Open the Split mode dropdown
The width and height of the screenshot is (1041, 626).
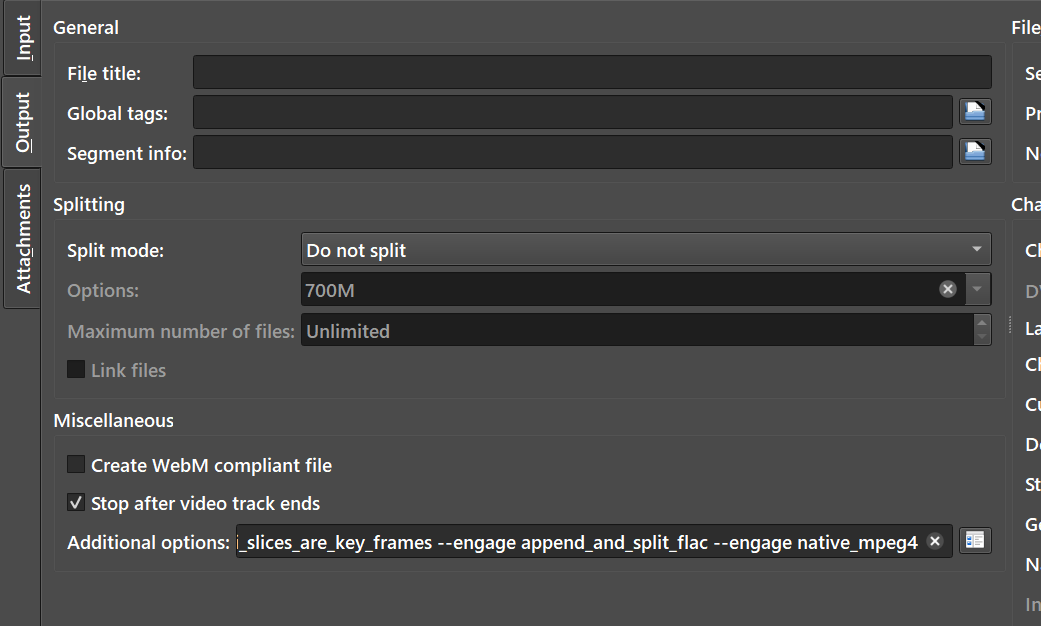[x=646, y=249]
